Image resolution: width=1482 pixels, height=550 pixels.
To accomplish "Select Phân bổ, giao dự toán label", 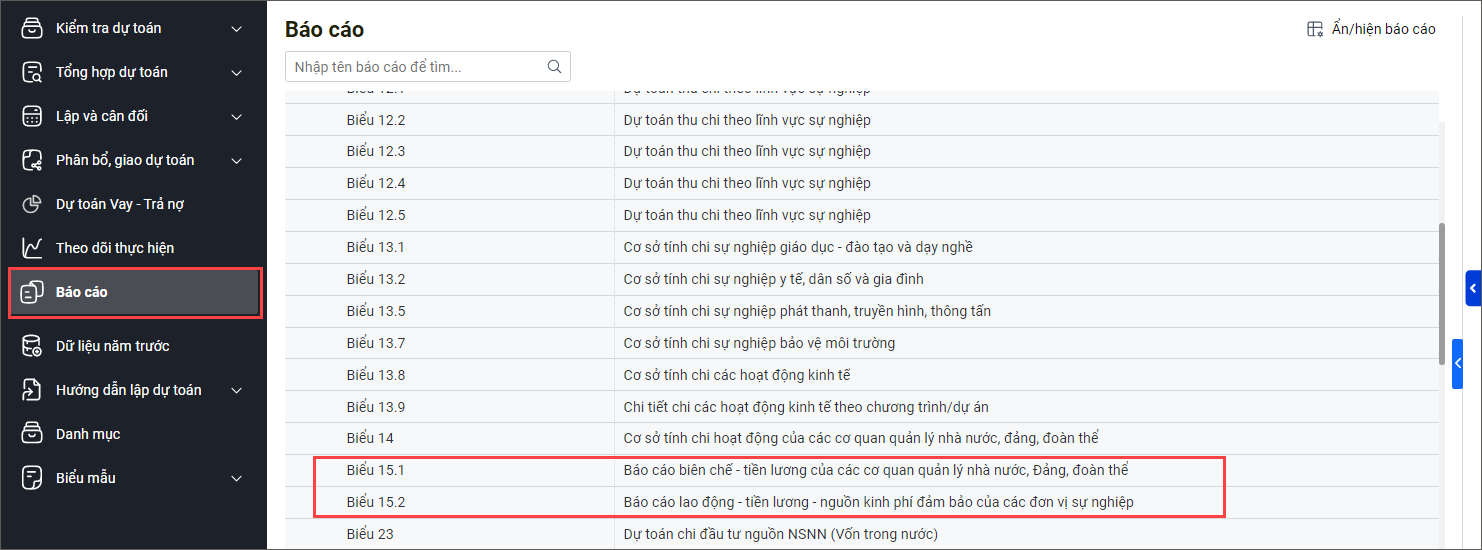I will pos(125,160).
